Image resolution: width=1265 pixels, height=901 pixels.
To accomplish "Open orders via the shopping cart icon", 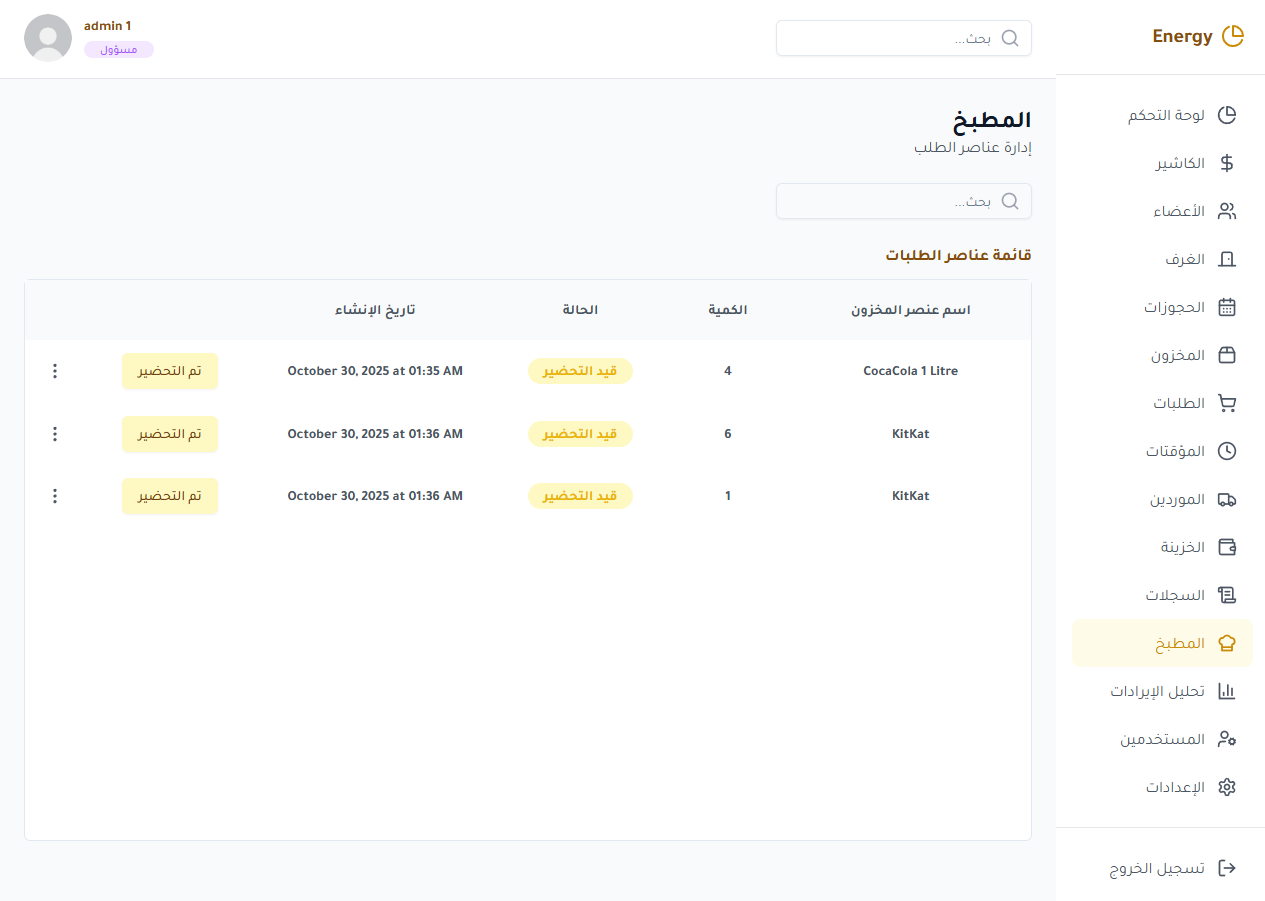I will tap(1227, 403).
